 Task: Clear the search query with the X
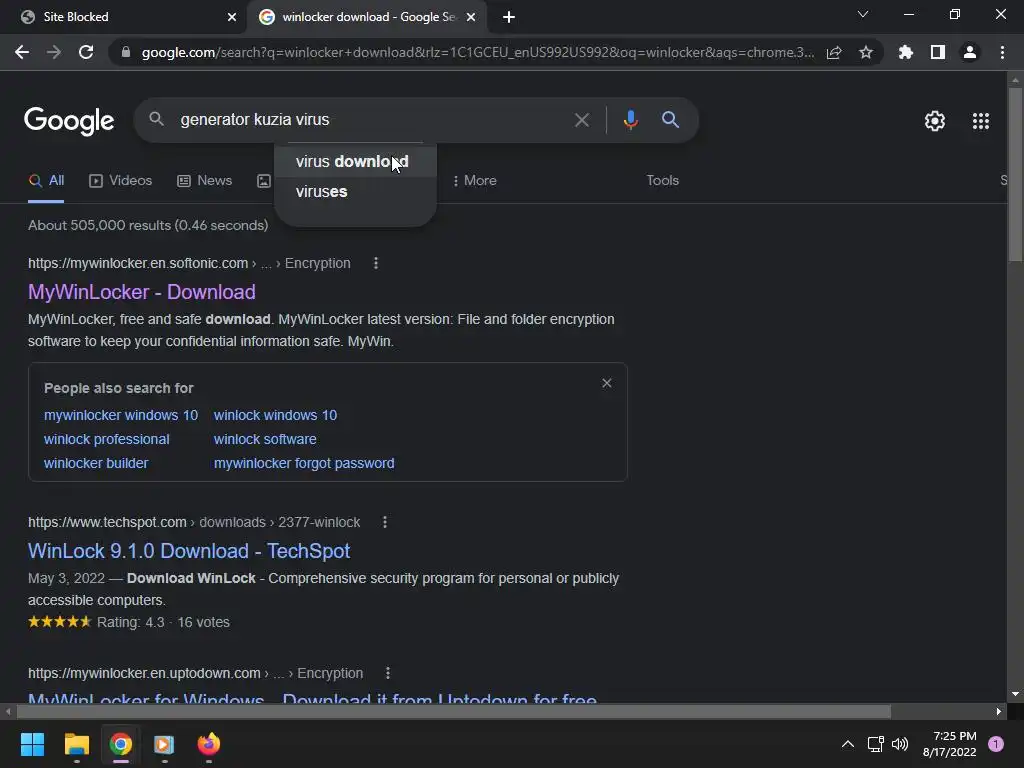coord(581,120)
